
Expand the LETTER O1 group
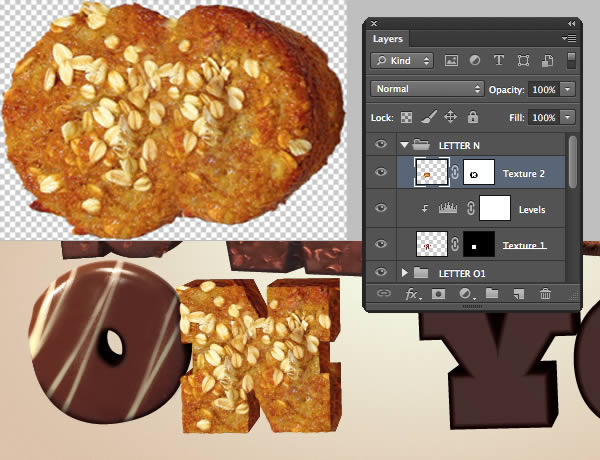tap(404, 272)
